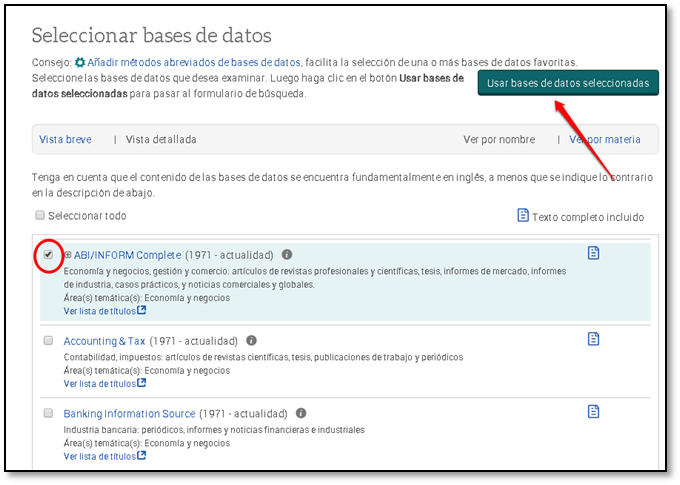Click the Seleccionar todo label text

point(87,216)
